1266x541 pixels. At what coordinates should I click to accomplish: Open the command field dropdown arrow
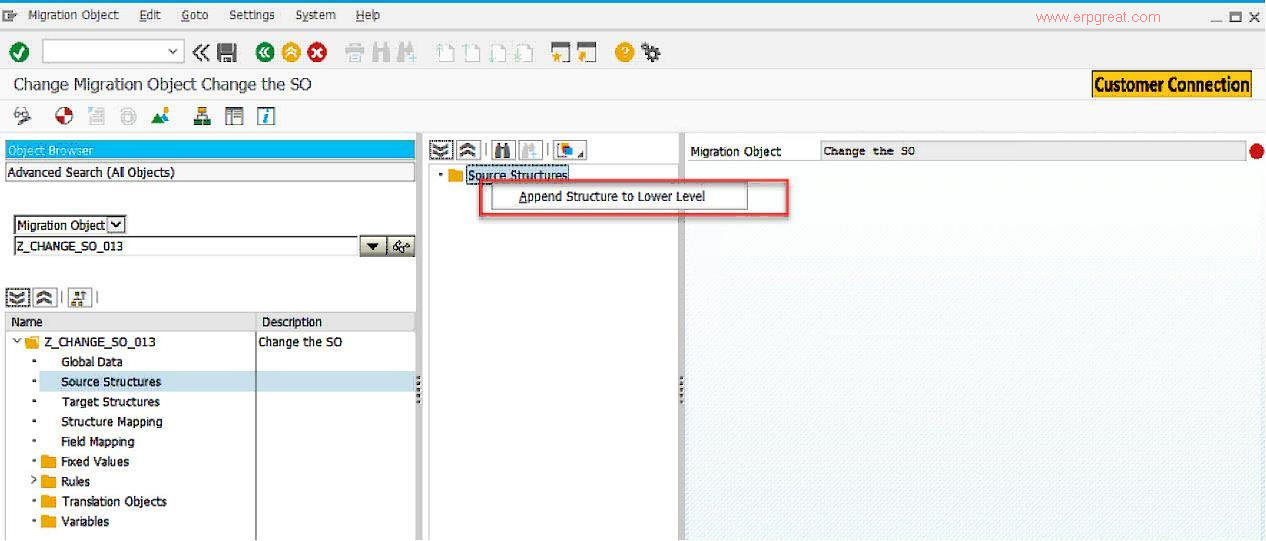[x=173, y=51]
